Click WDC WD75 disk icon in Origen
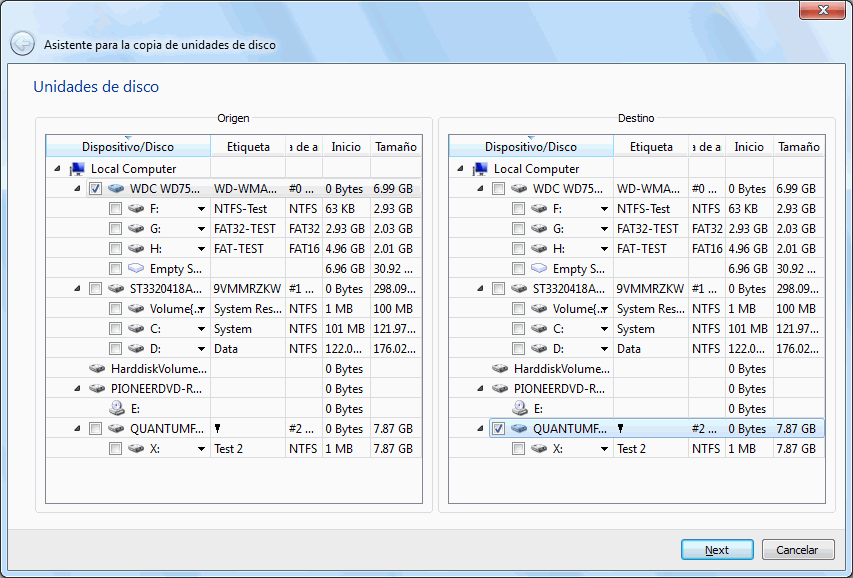The image size is (853, 578). coord(116,189)
